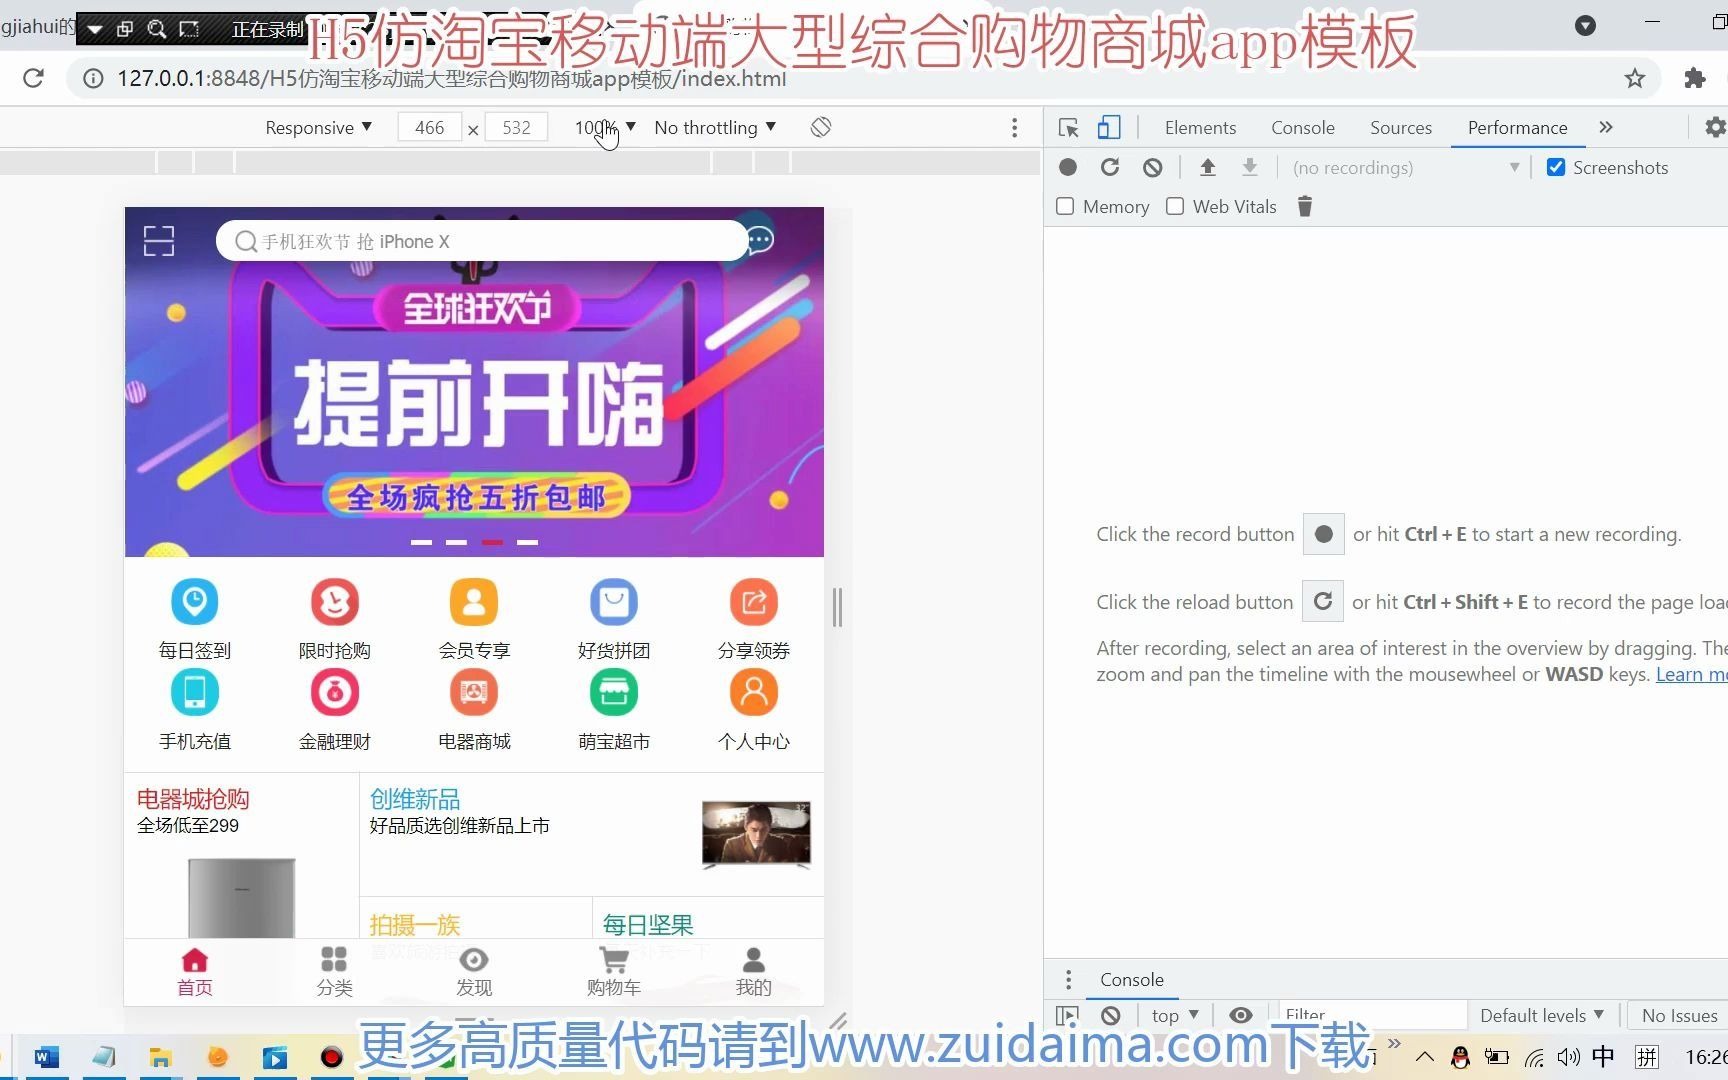Open DevTools settings gear
1728x1080 pixels.
pyautogui.click(x=1715, y=127)
